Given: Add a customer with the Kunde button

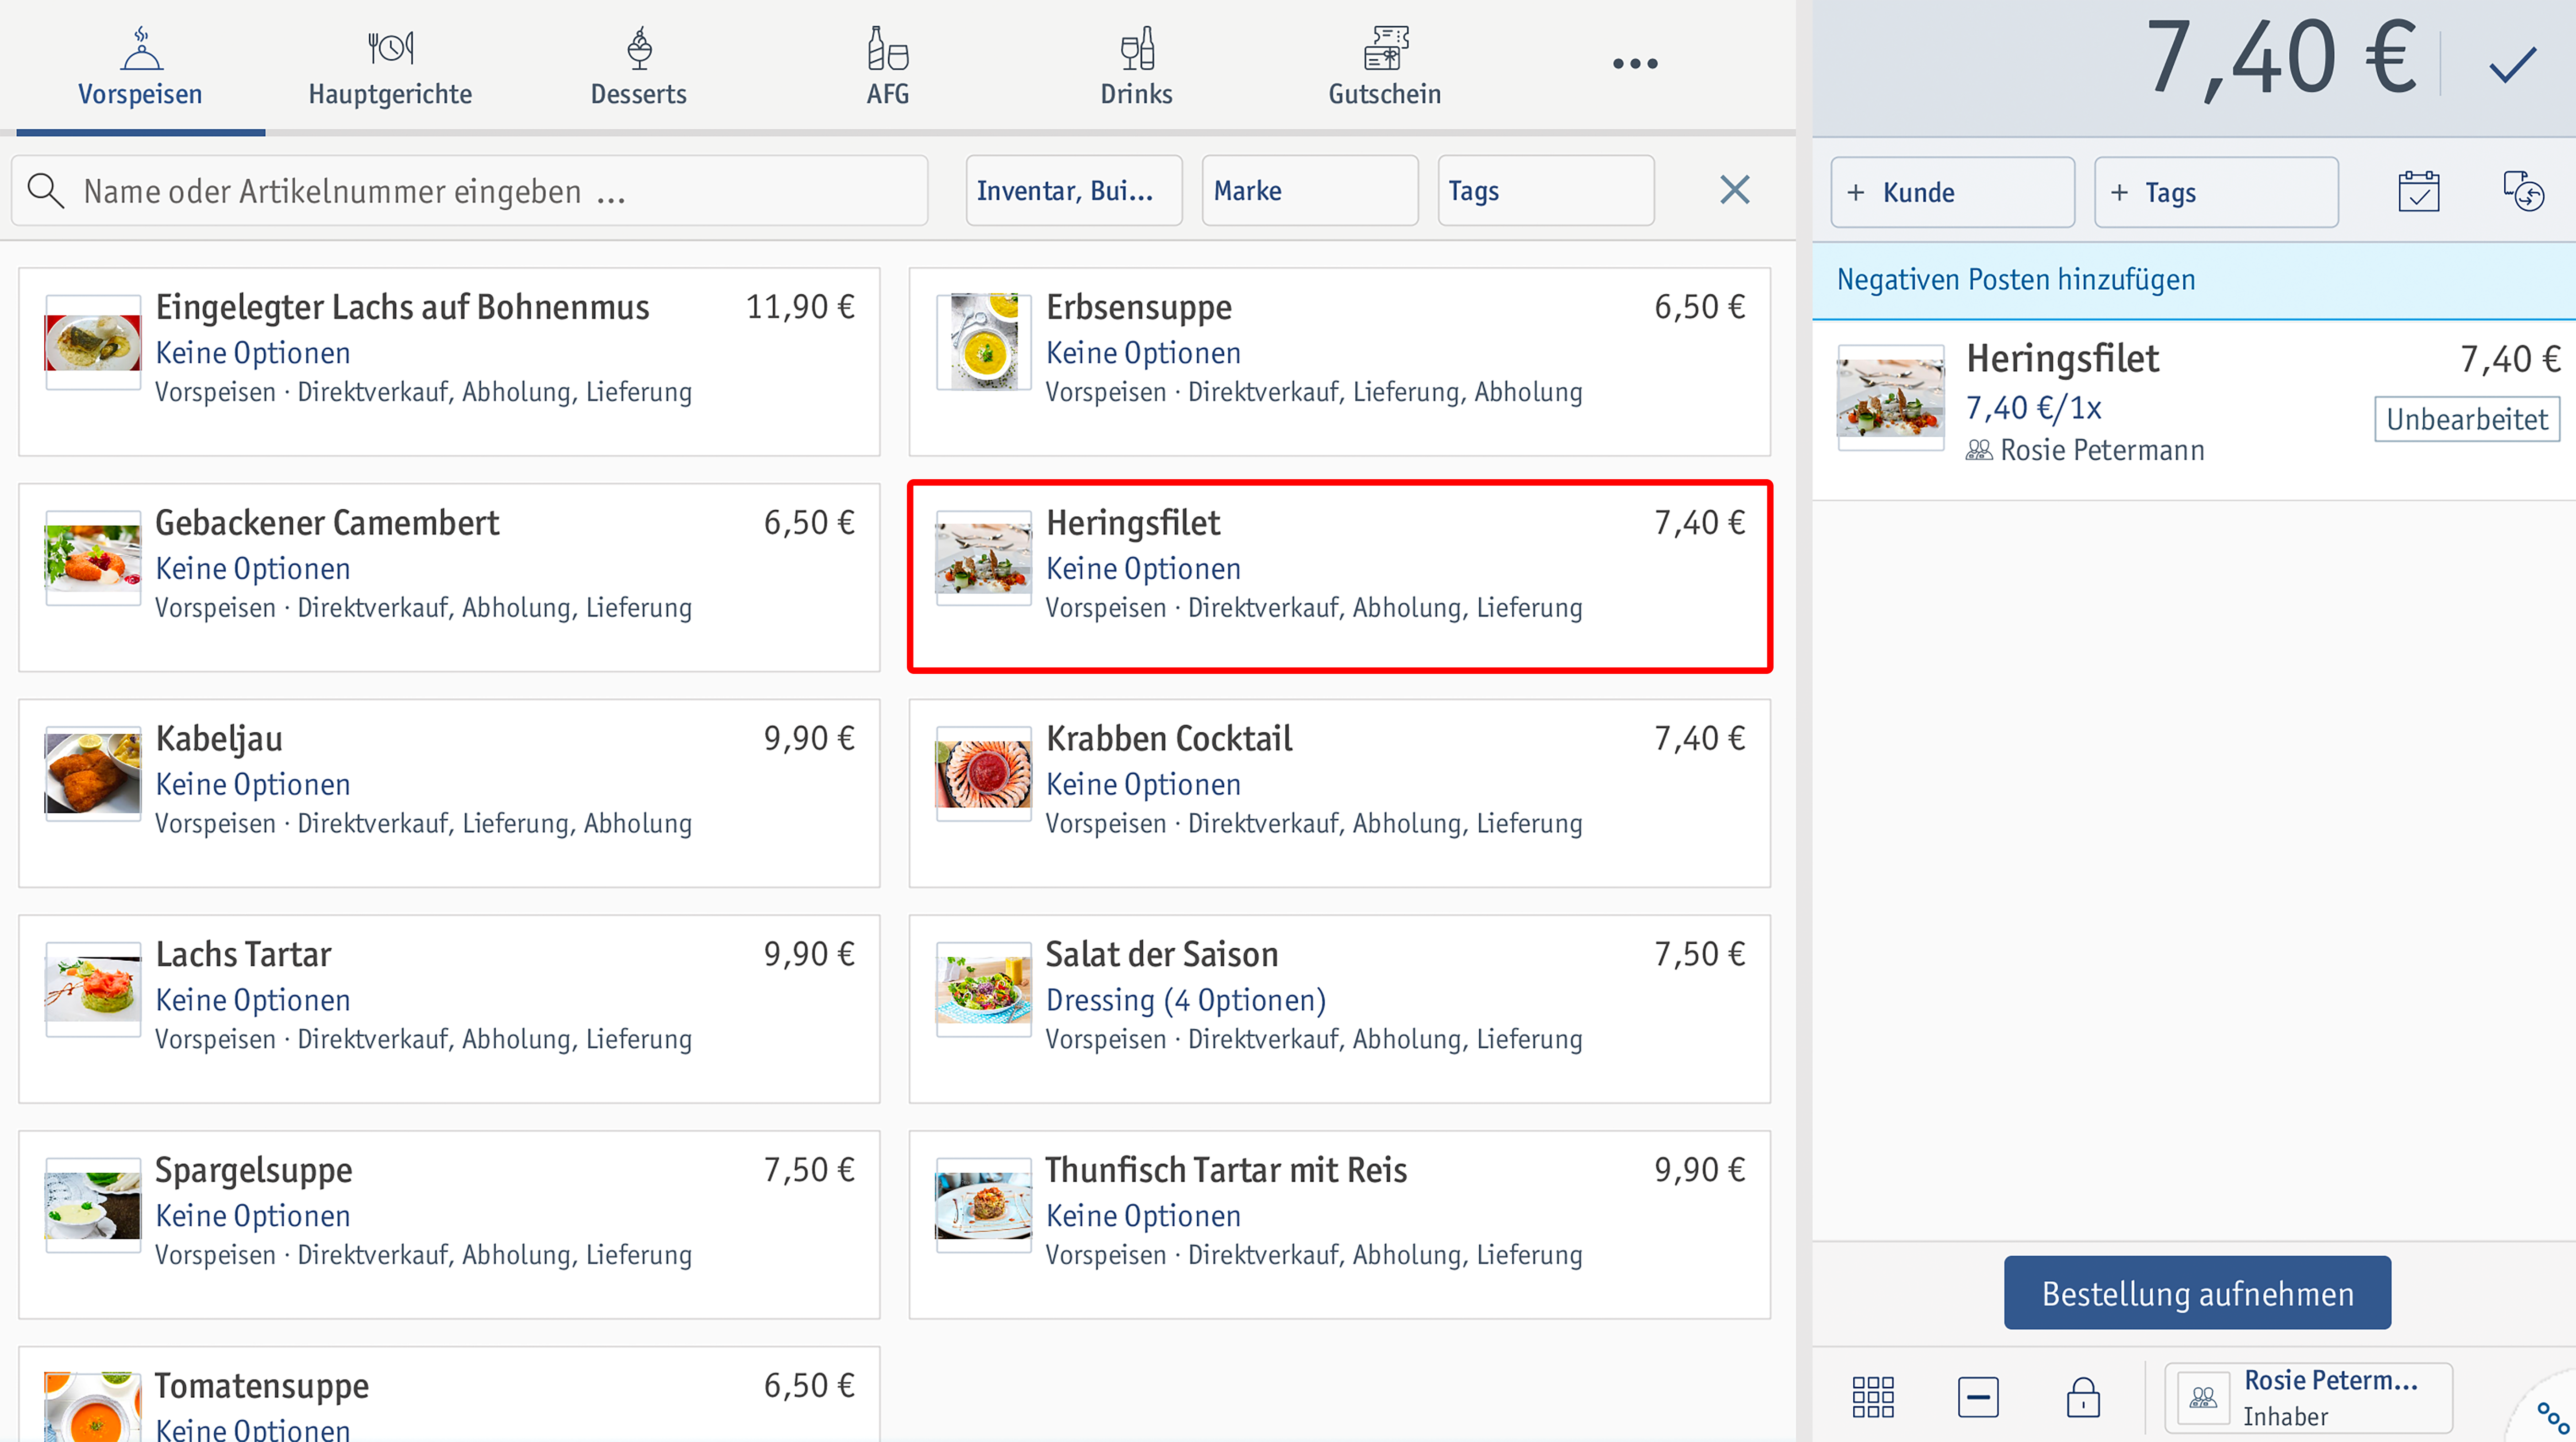Looking at the screenshot, I should (x=1952, y=192).
